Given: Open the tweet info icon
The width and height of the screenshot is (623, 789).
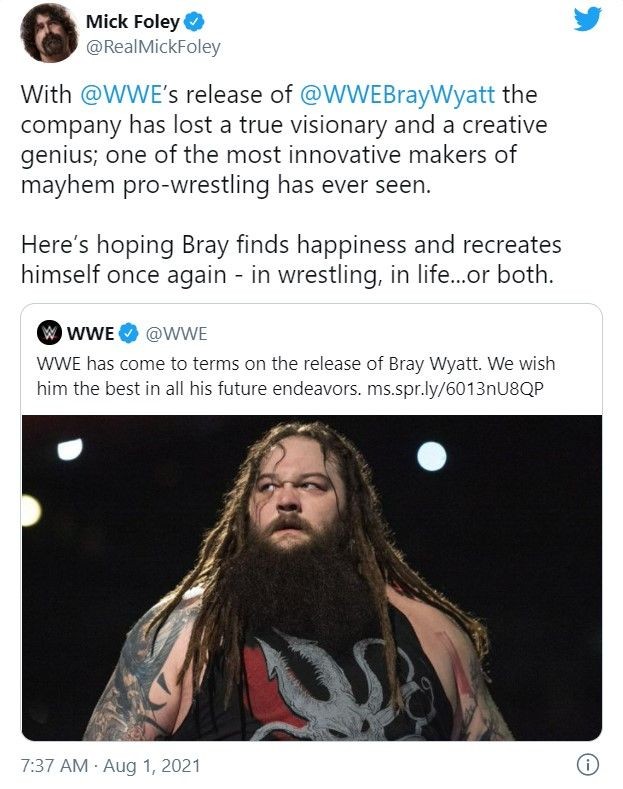Looking at the screenshot, I should tap(587, 765).
